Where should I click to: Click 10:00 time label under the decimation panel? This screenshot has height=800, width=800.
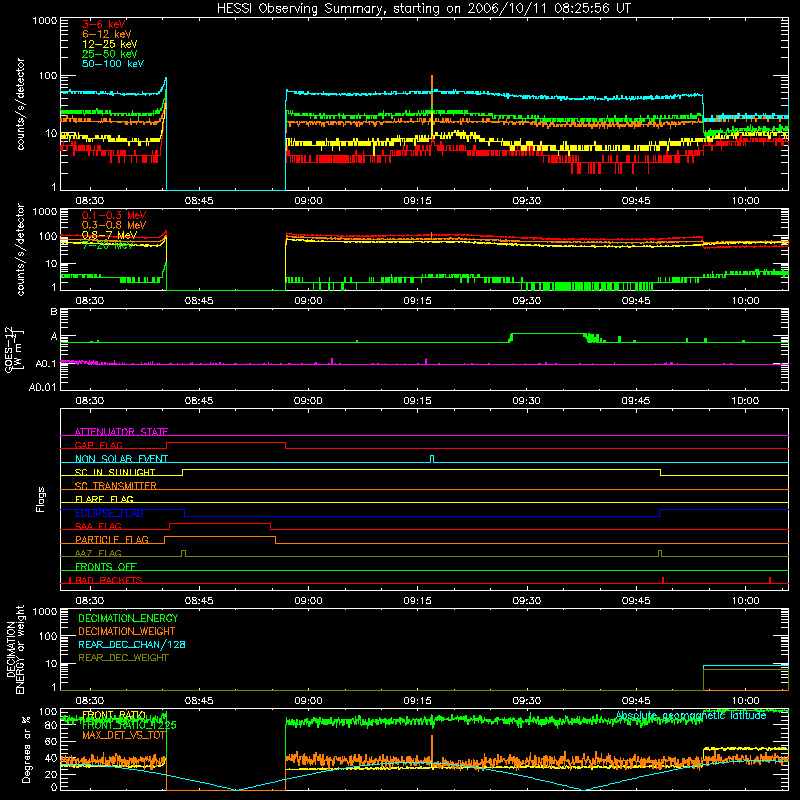pyautogui.click(x=745, y=701)
